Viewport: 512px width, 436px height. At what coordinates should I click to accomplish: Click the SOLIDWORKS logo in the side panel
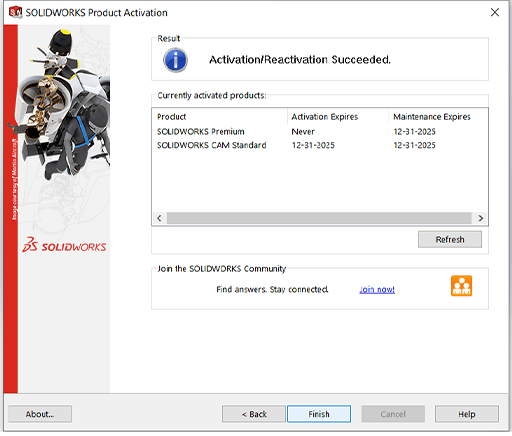coord(64,245)
